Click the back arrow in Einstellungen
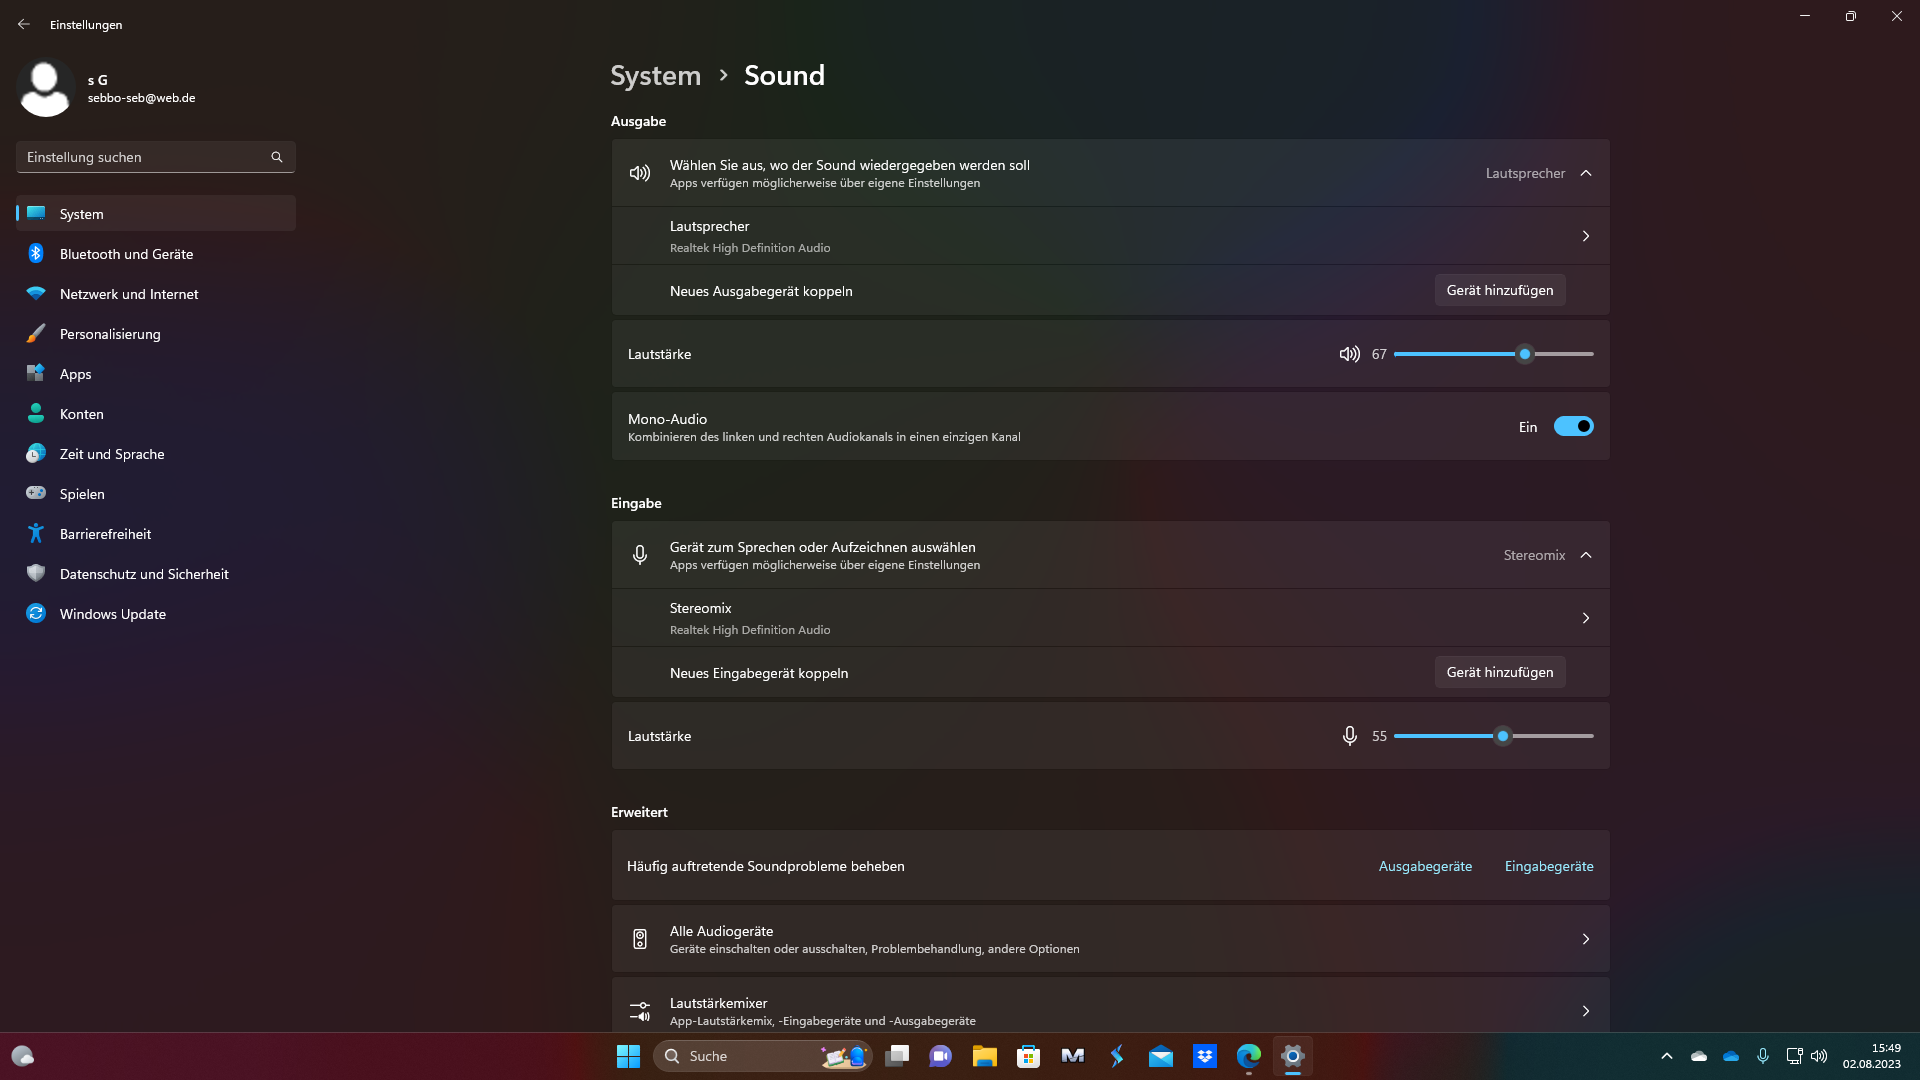The height and width of the screenshot is (1080, 1920). point(24,24)
